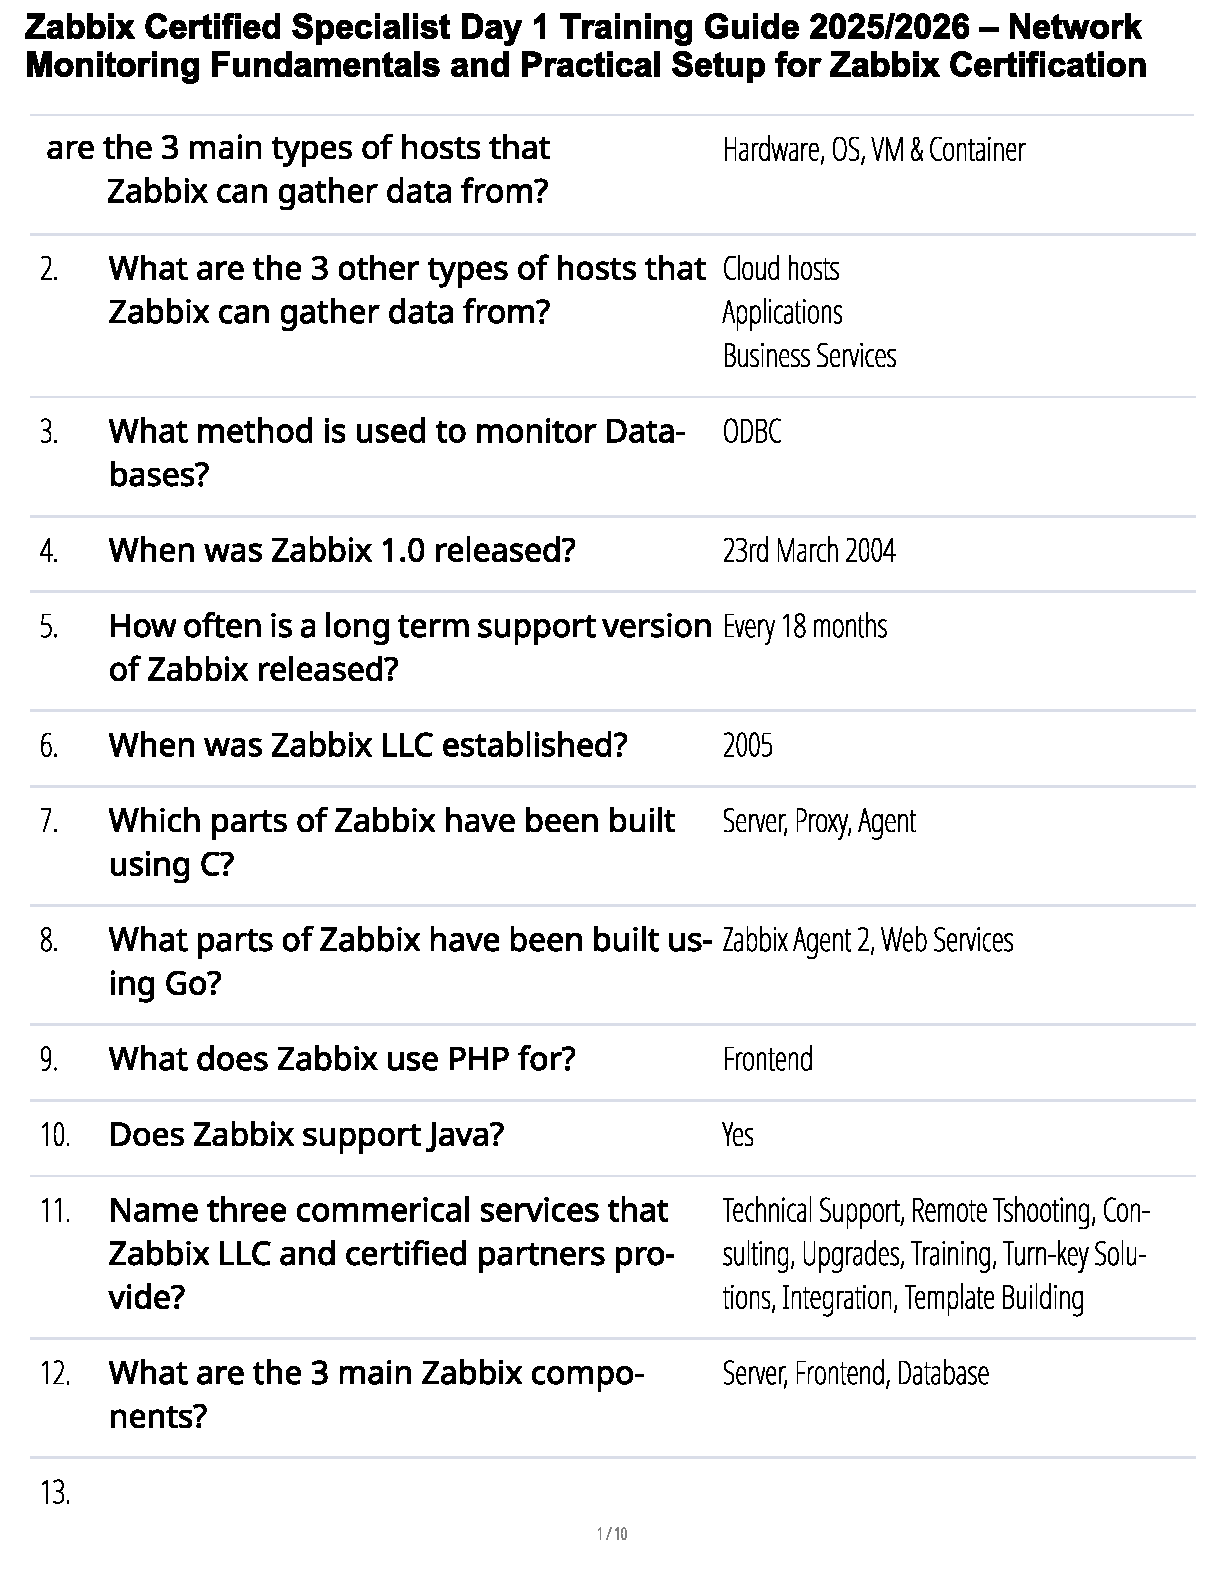Click the 'Business Services' answer line
This screenshot has width=1224, height=1584.
tap(808, 356)
